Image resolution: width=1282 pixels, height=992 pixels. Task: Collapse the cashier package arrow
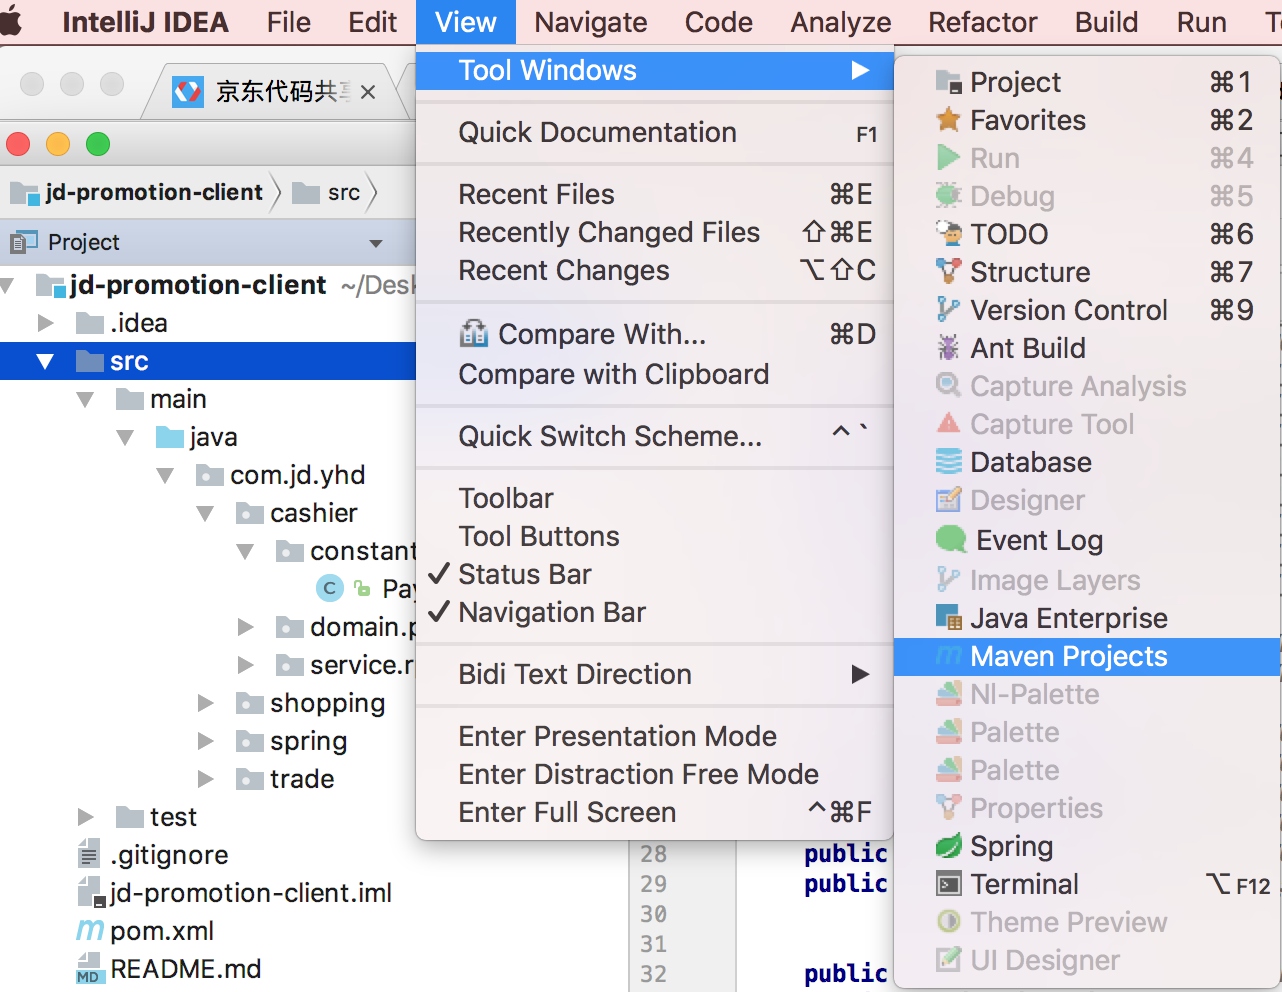pyautogui.click(x=205, y=514)
